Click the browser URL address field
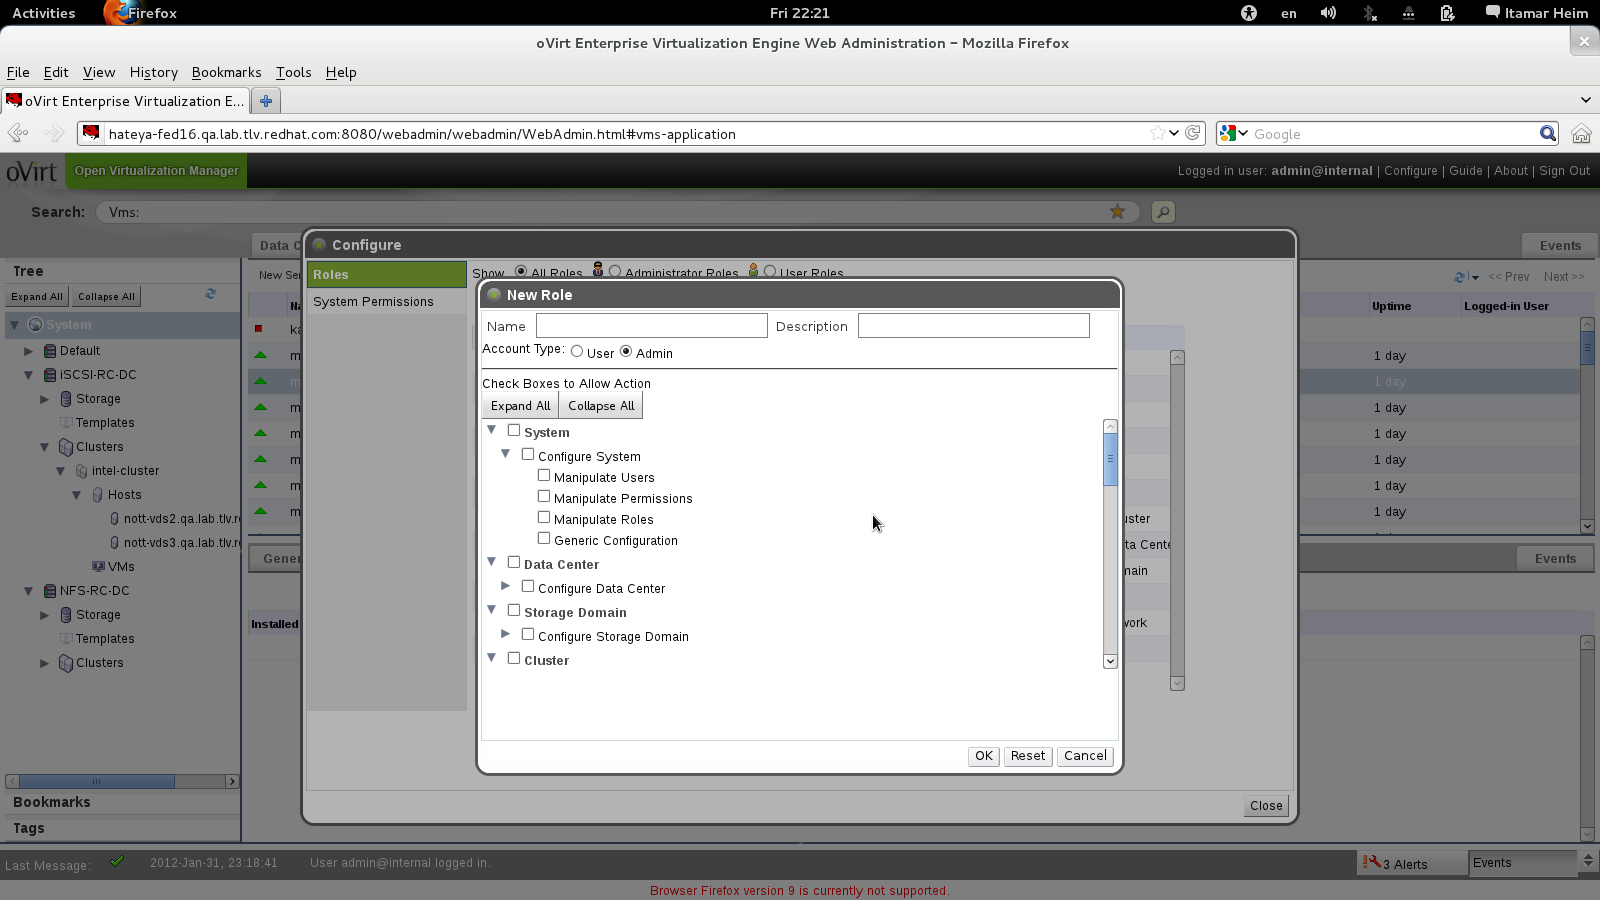1600x900 pixels. pos(625,134)
